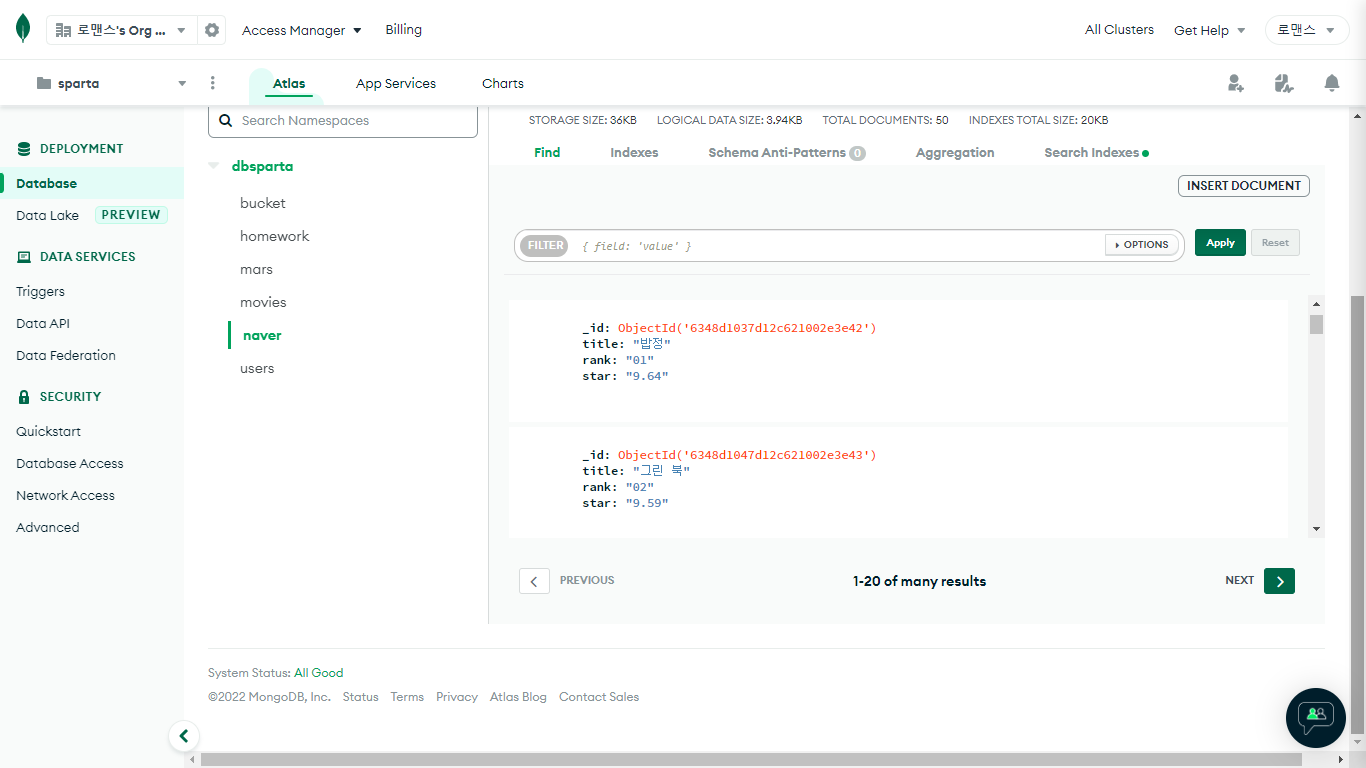Screen dimensions: 1366x768
Task: Open the Terms footer link
Action: pyautogui.click(x=407, y=697)
